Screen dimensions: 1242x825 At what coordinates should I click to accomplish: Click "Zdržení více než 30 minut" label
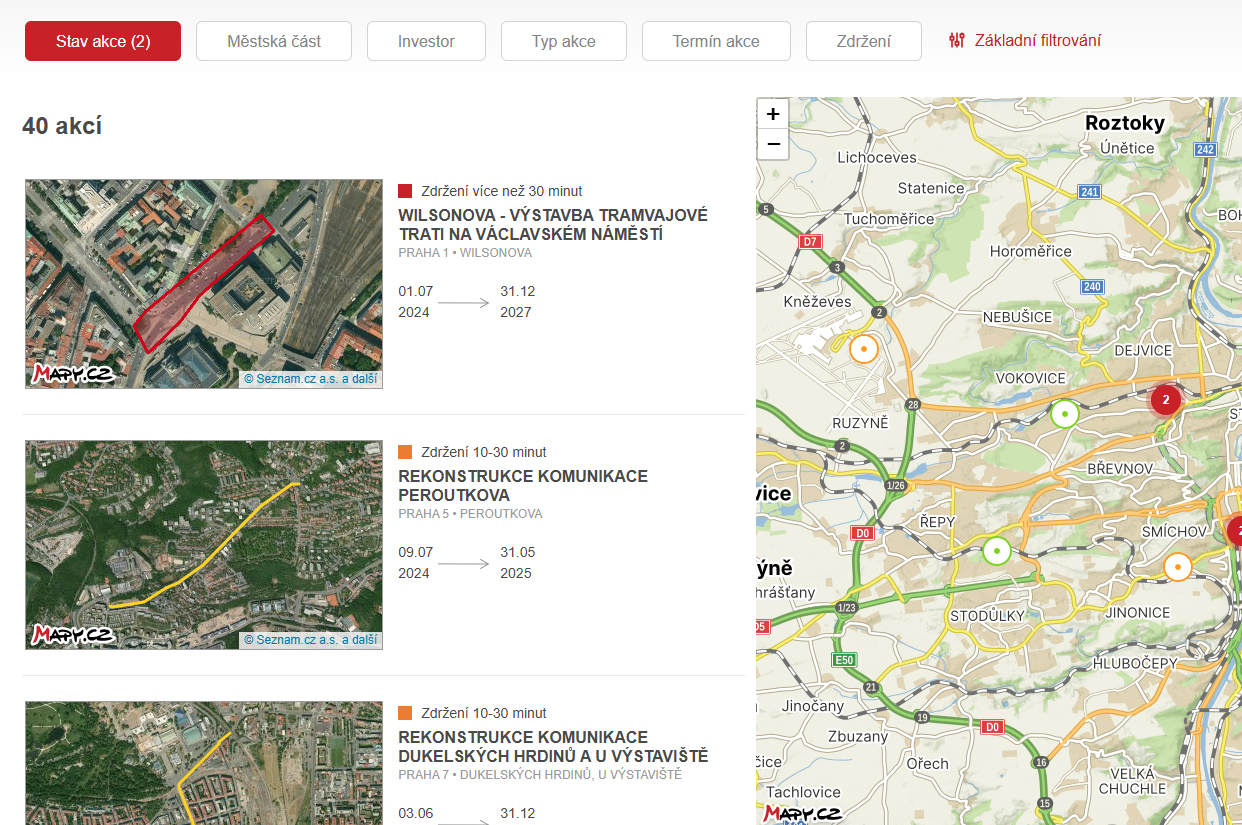click(x=502, y=191)
